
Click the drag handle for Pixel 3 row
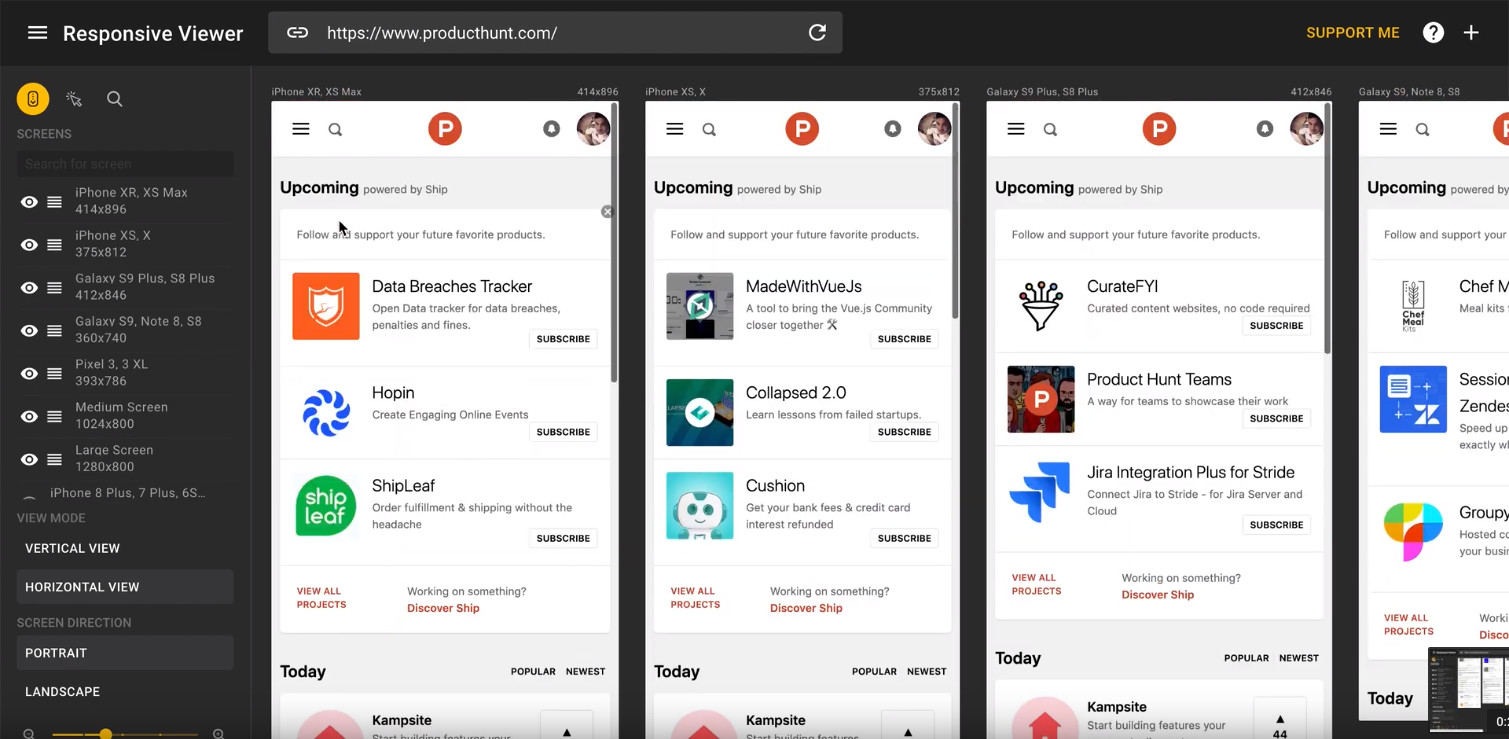pos(55,374)
